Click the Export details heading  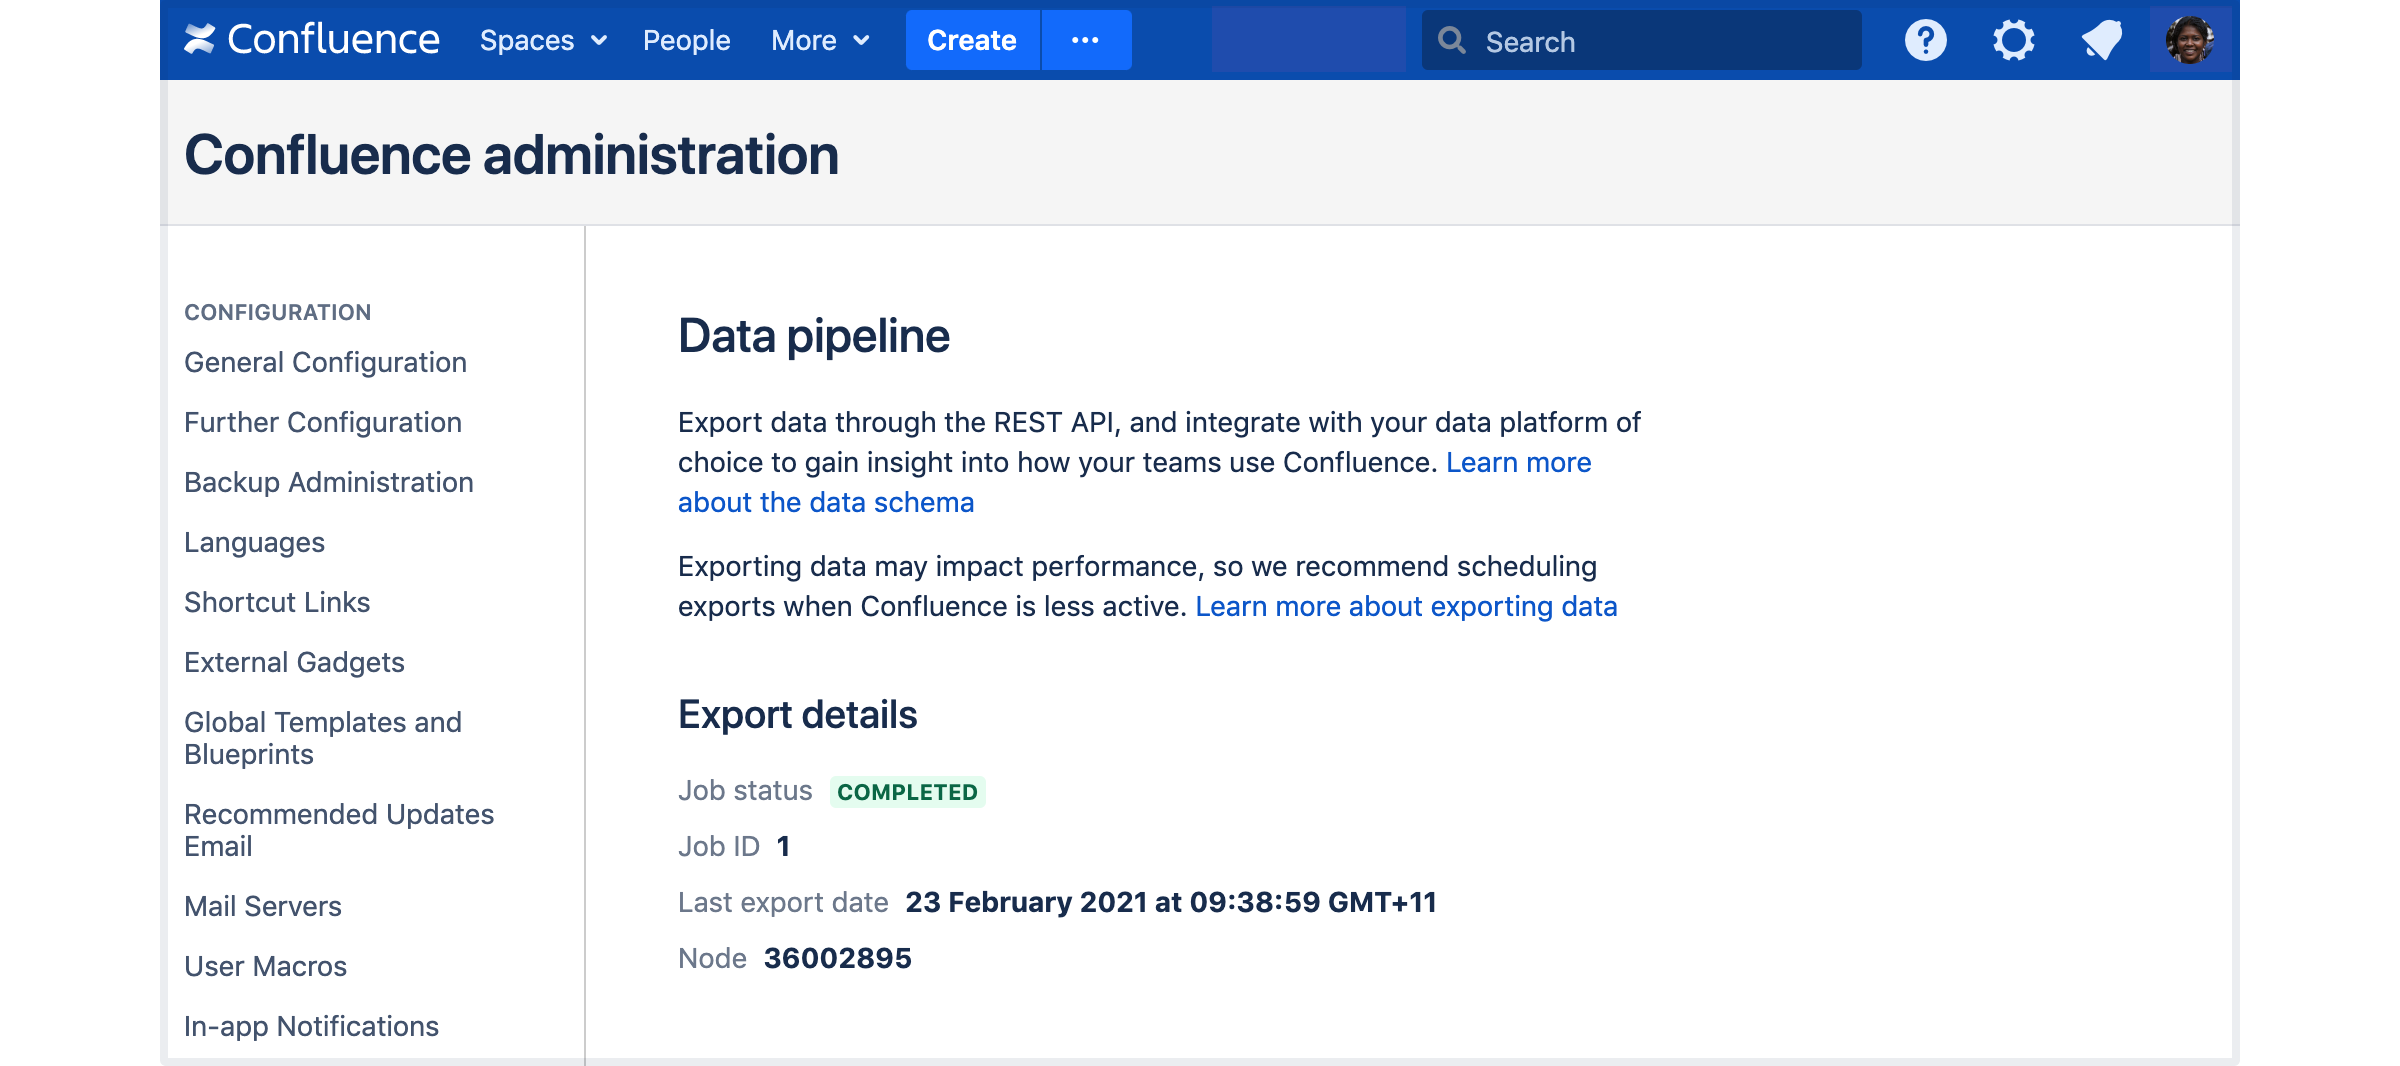(x=798, y=715)
